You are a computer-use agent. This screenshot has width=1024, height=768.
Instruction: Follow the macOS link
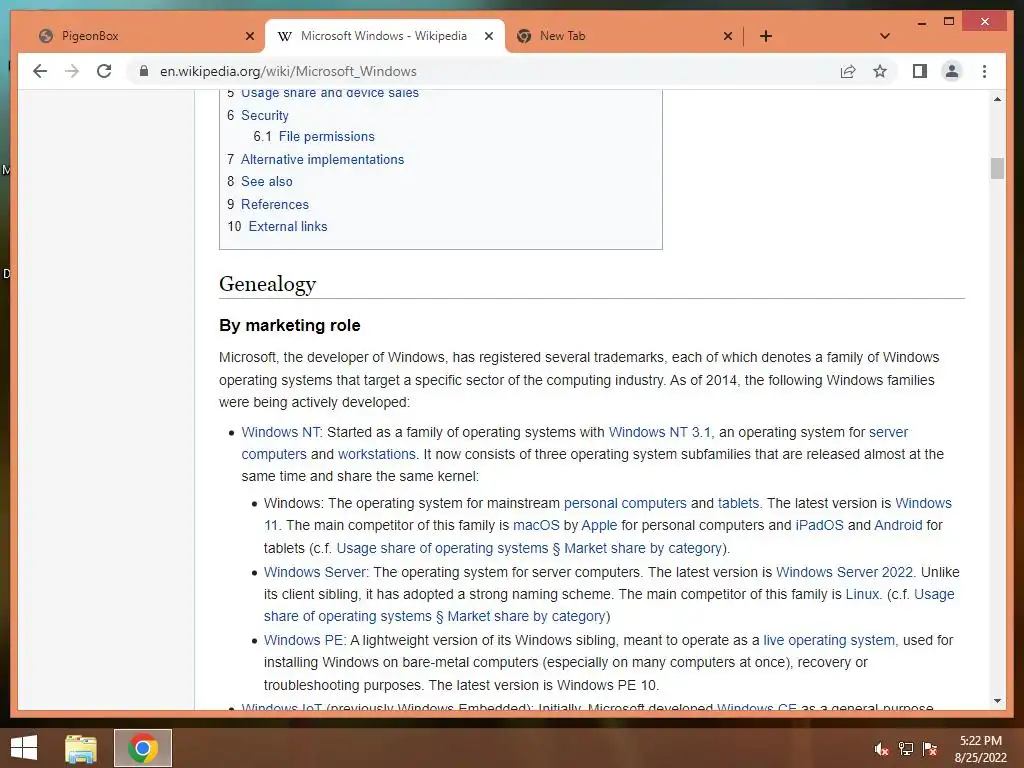click(x=536, y=526)
